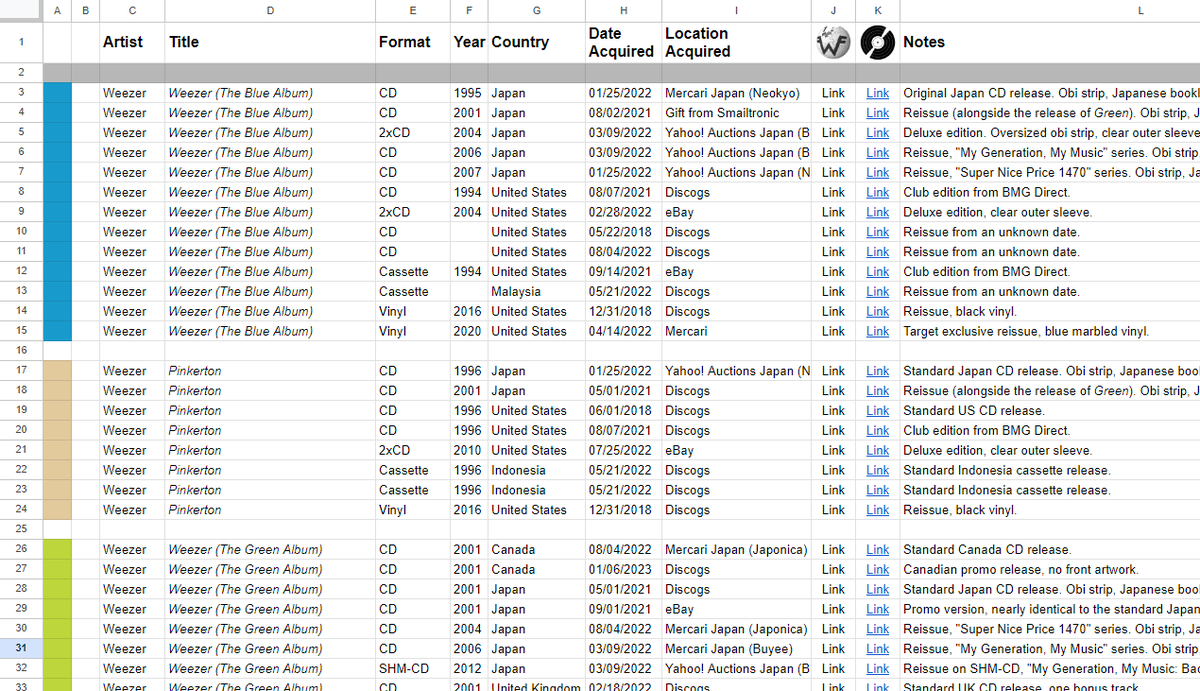Viewport: 1200px width, 691px height.
Task: Select the green color block beside Green Album rows
Action: point(58,615)
